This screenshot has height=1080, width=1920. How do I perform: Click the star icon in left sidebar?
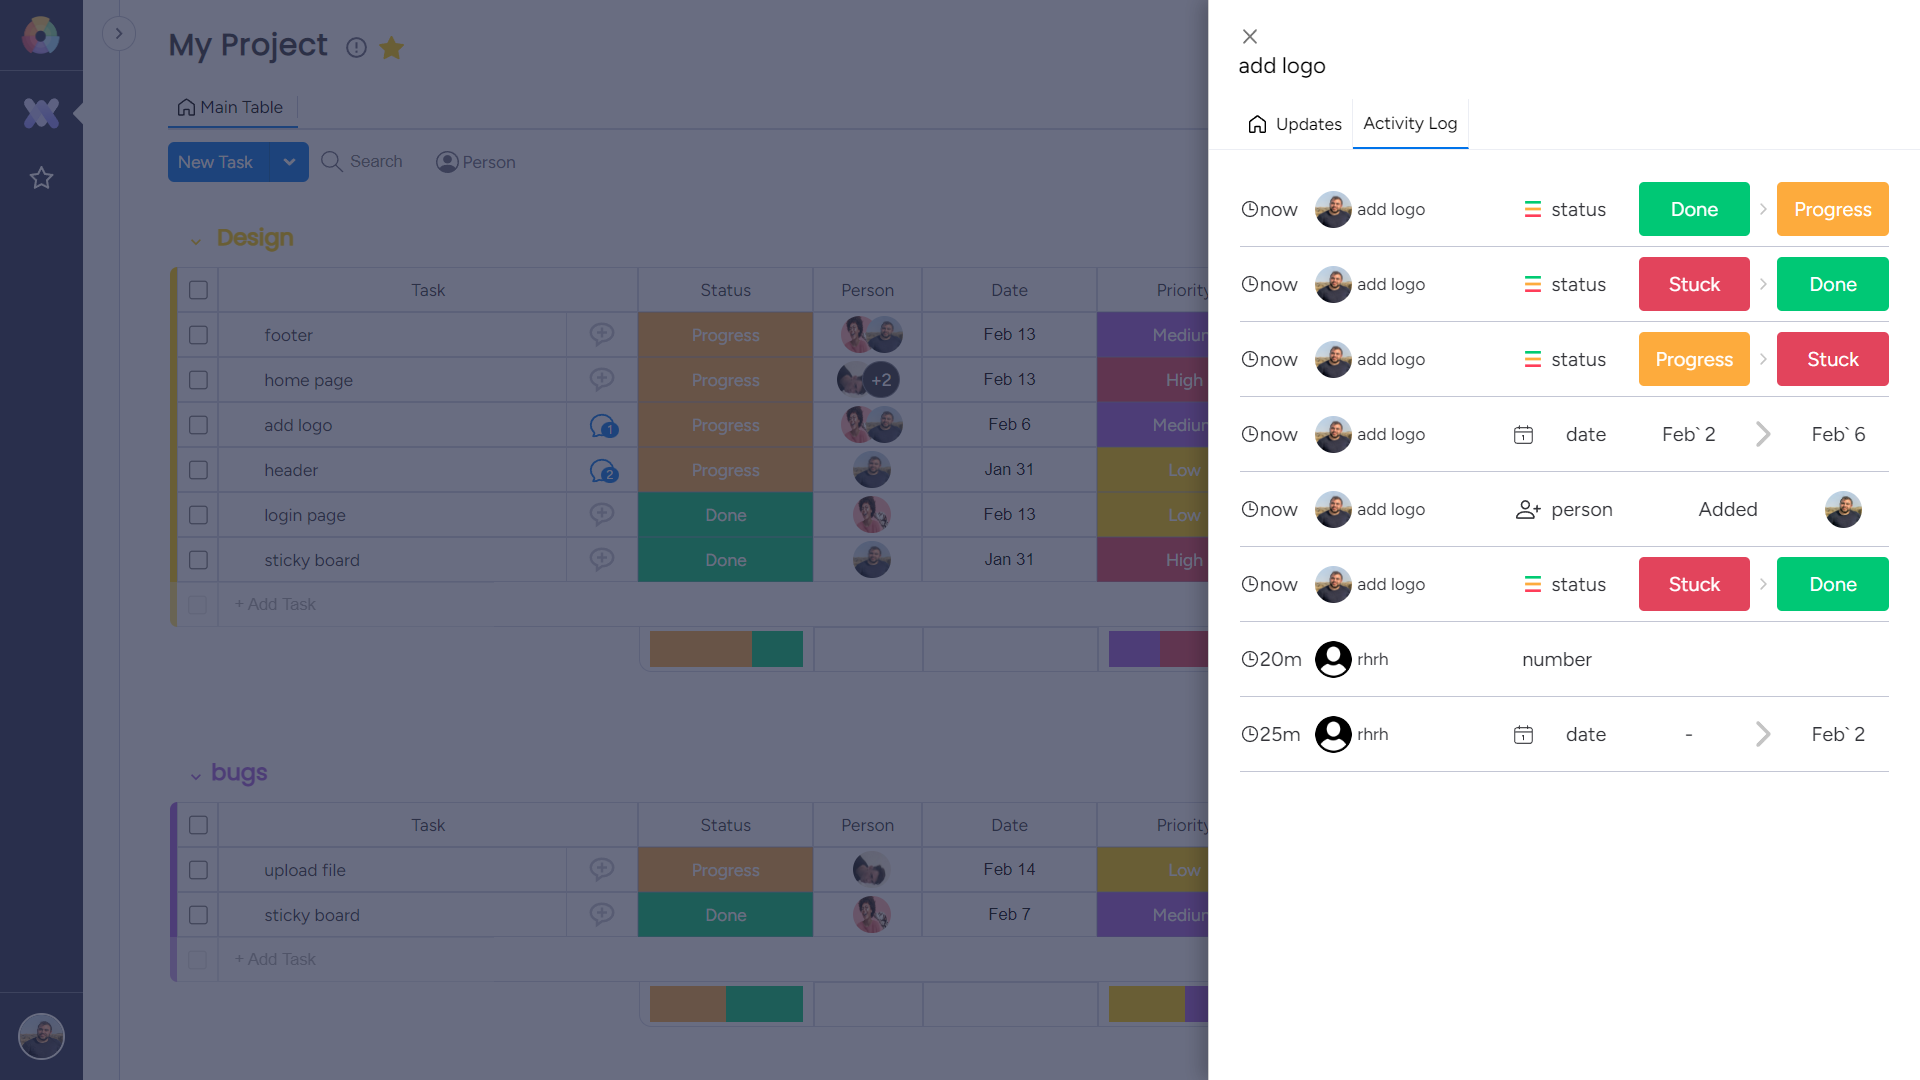click(41, 177)
